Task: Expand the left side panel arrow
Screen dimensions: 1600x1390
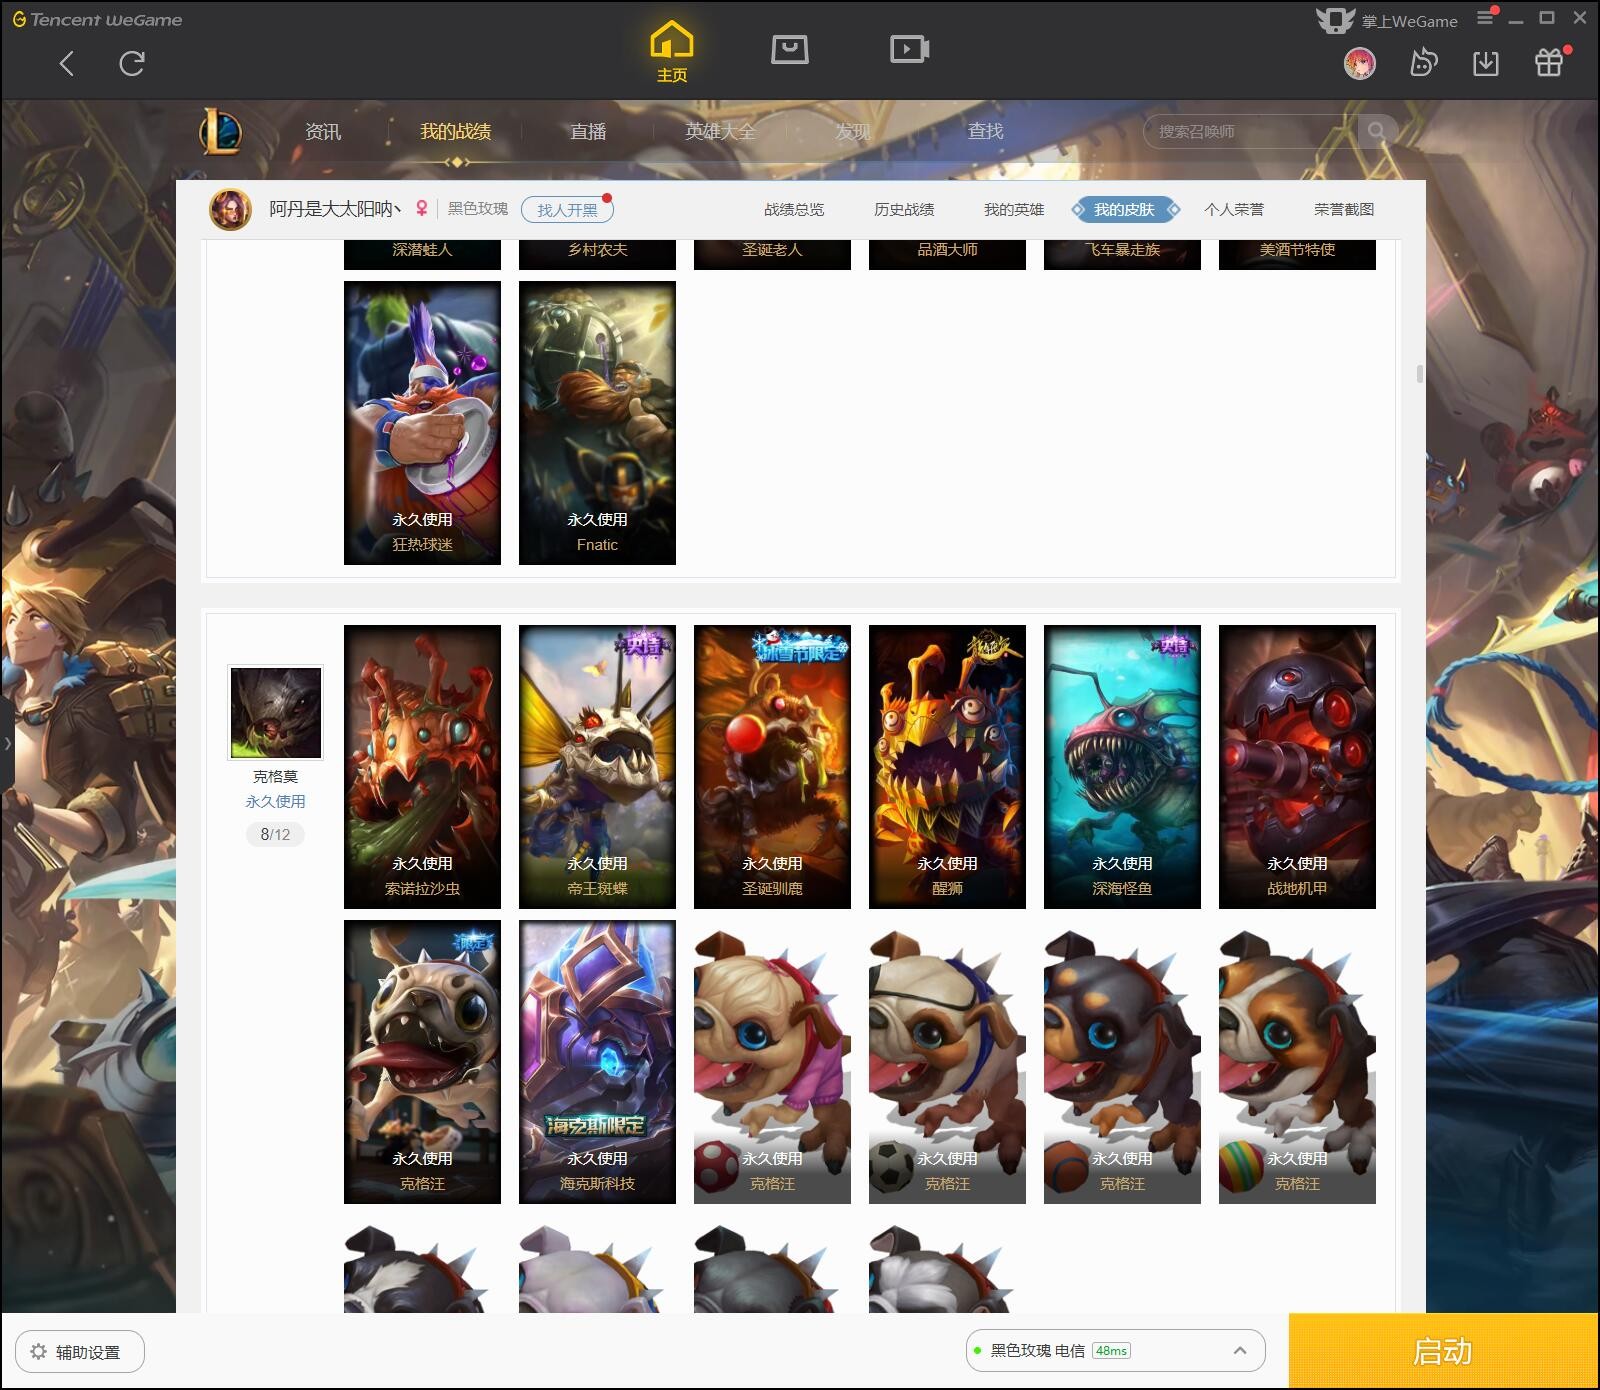Action: coord(7,743)
